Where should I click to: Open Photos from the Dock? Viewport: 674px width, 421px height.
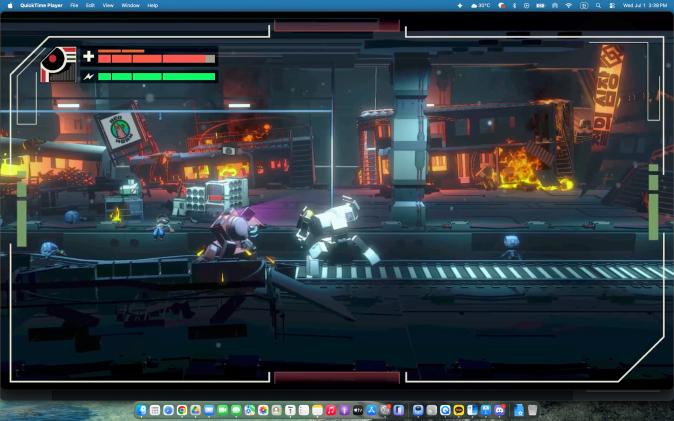click(x=263, y=410)
